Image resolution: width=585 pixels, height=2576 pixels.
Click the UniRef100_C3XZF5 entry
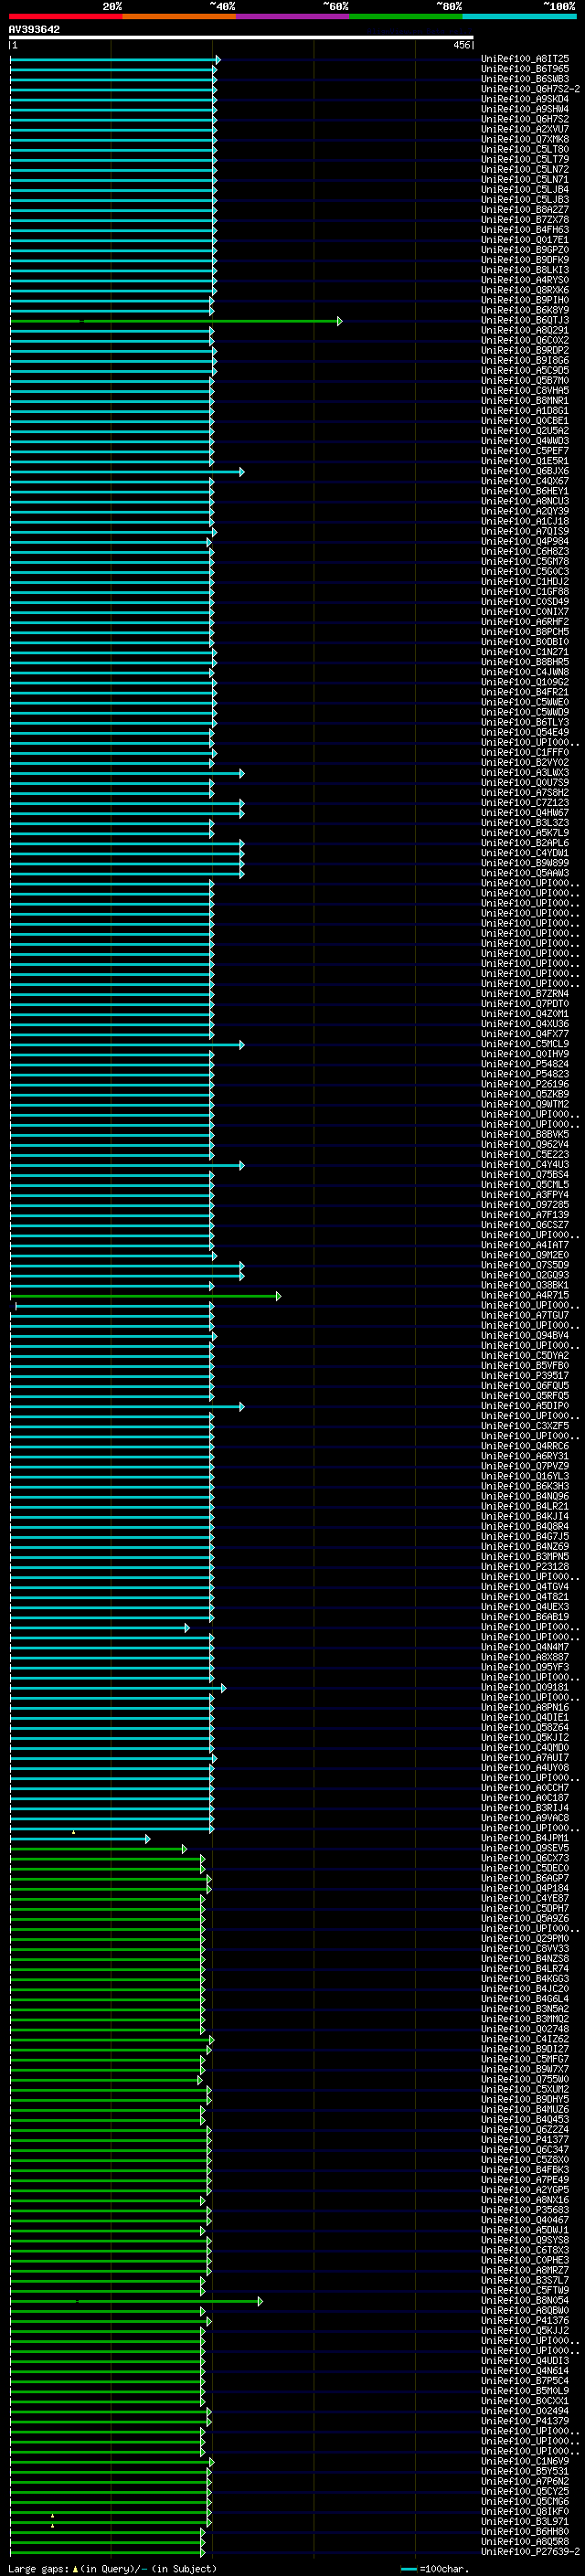coord(525,1426)
